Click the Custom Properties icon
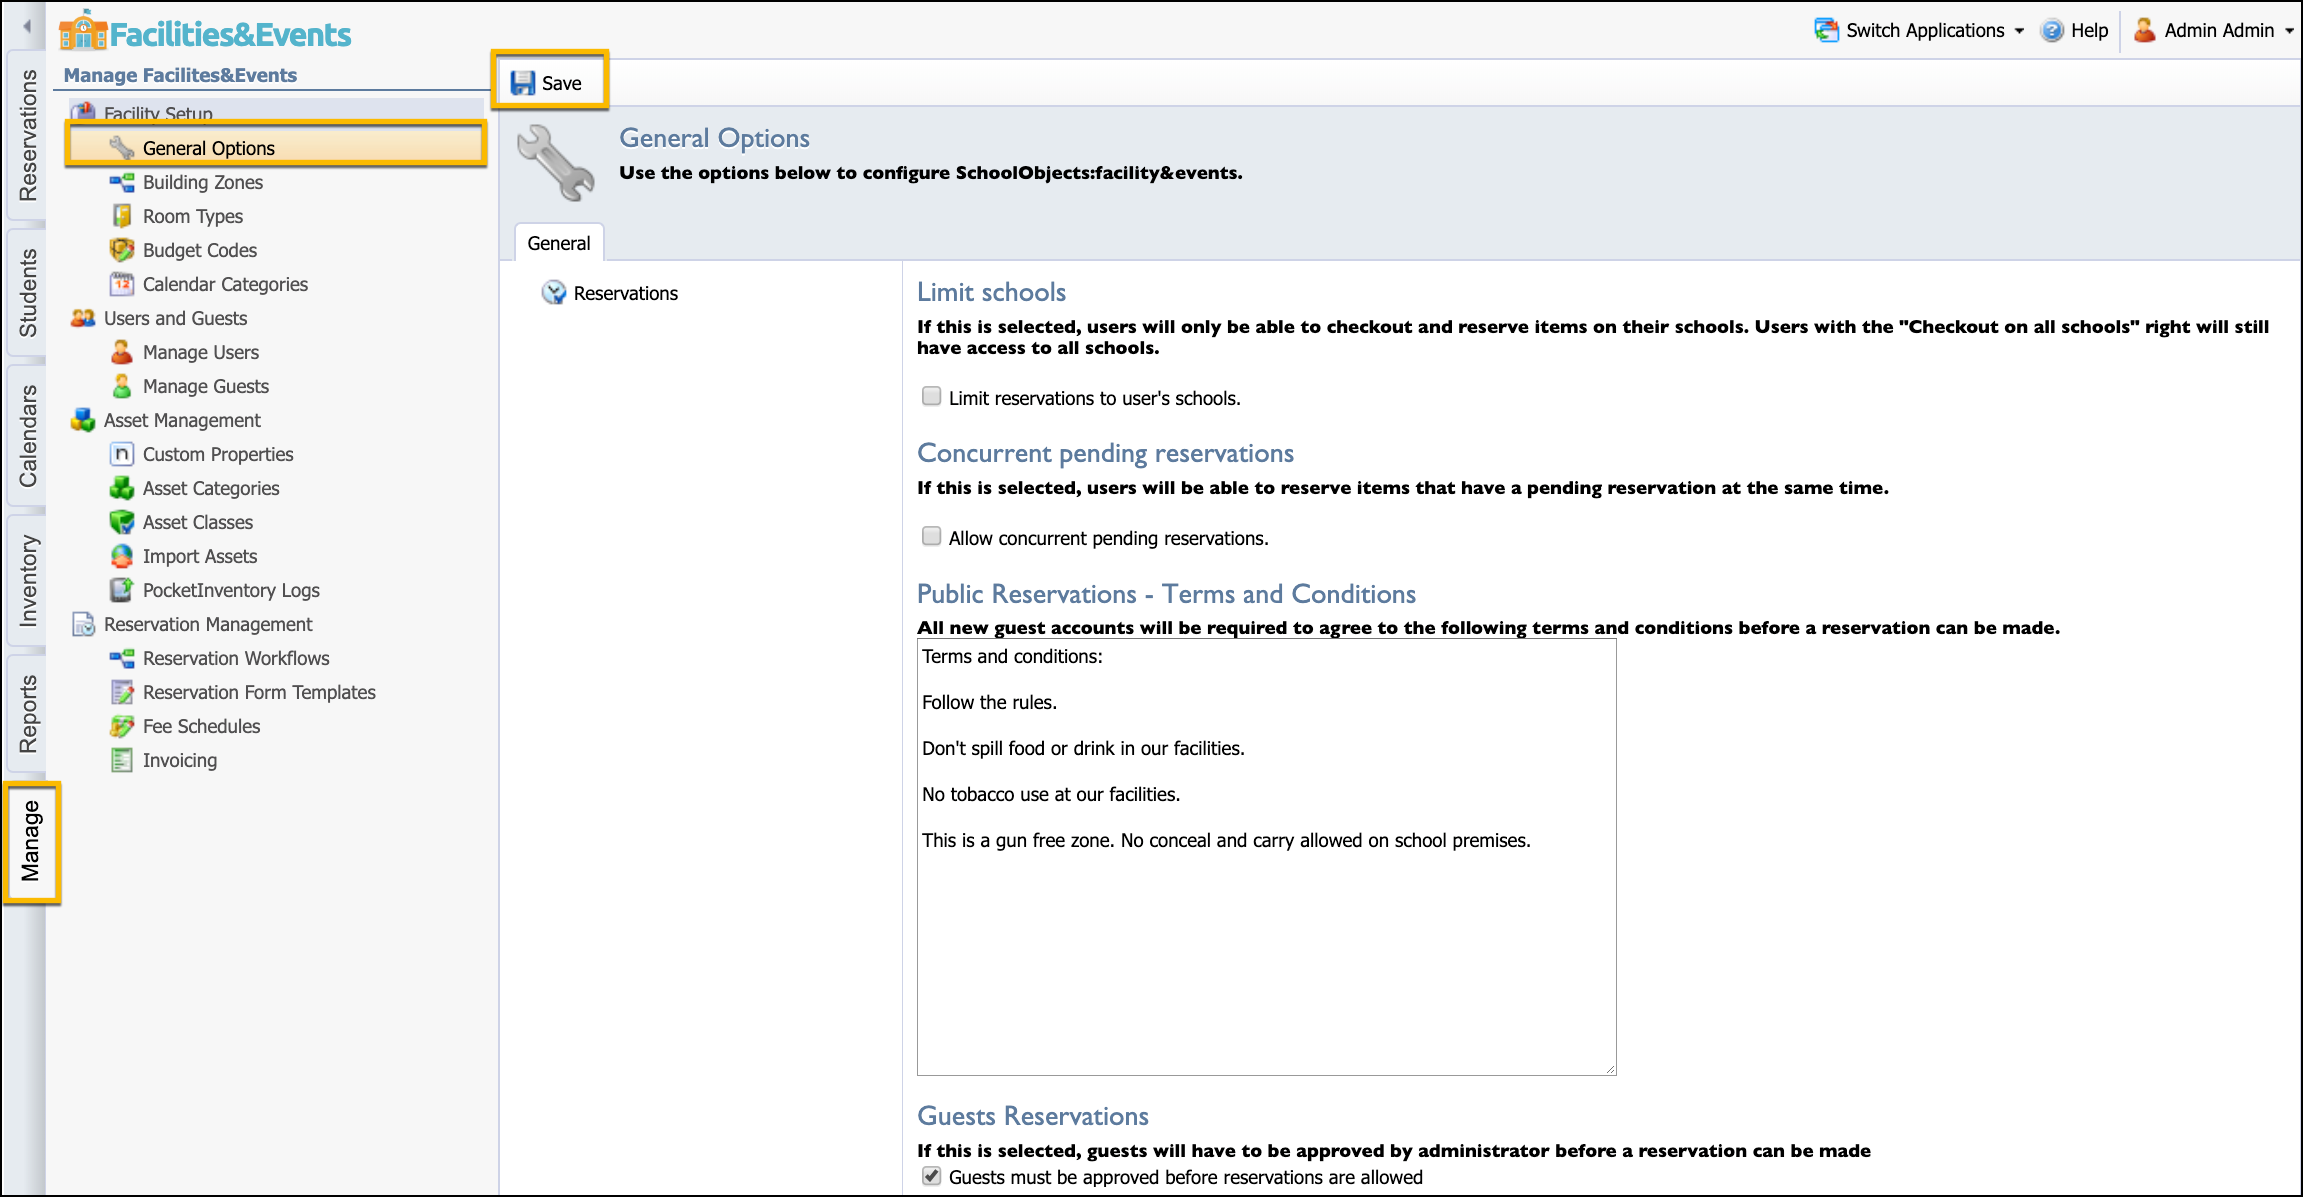The image size is (2303, 1197). point(122,454)
